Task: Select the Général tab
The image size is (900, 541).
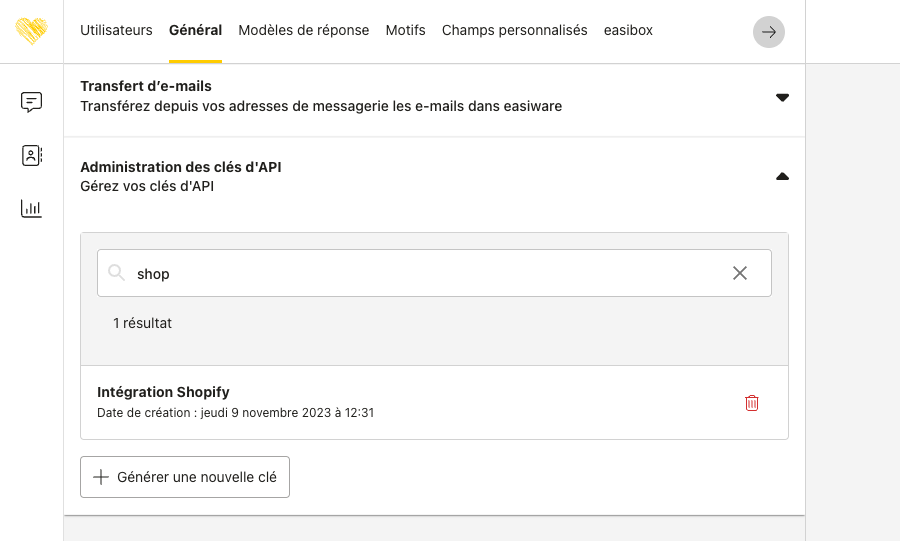Action: (195, 31)
